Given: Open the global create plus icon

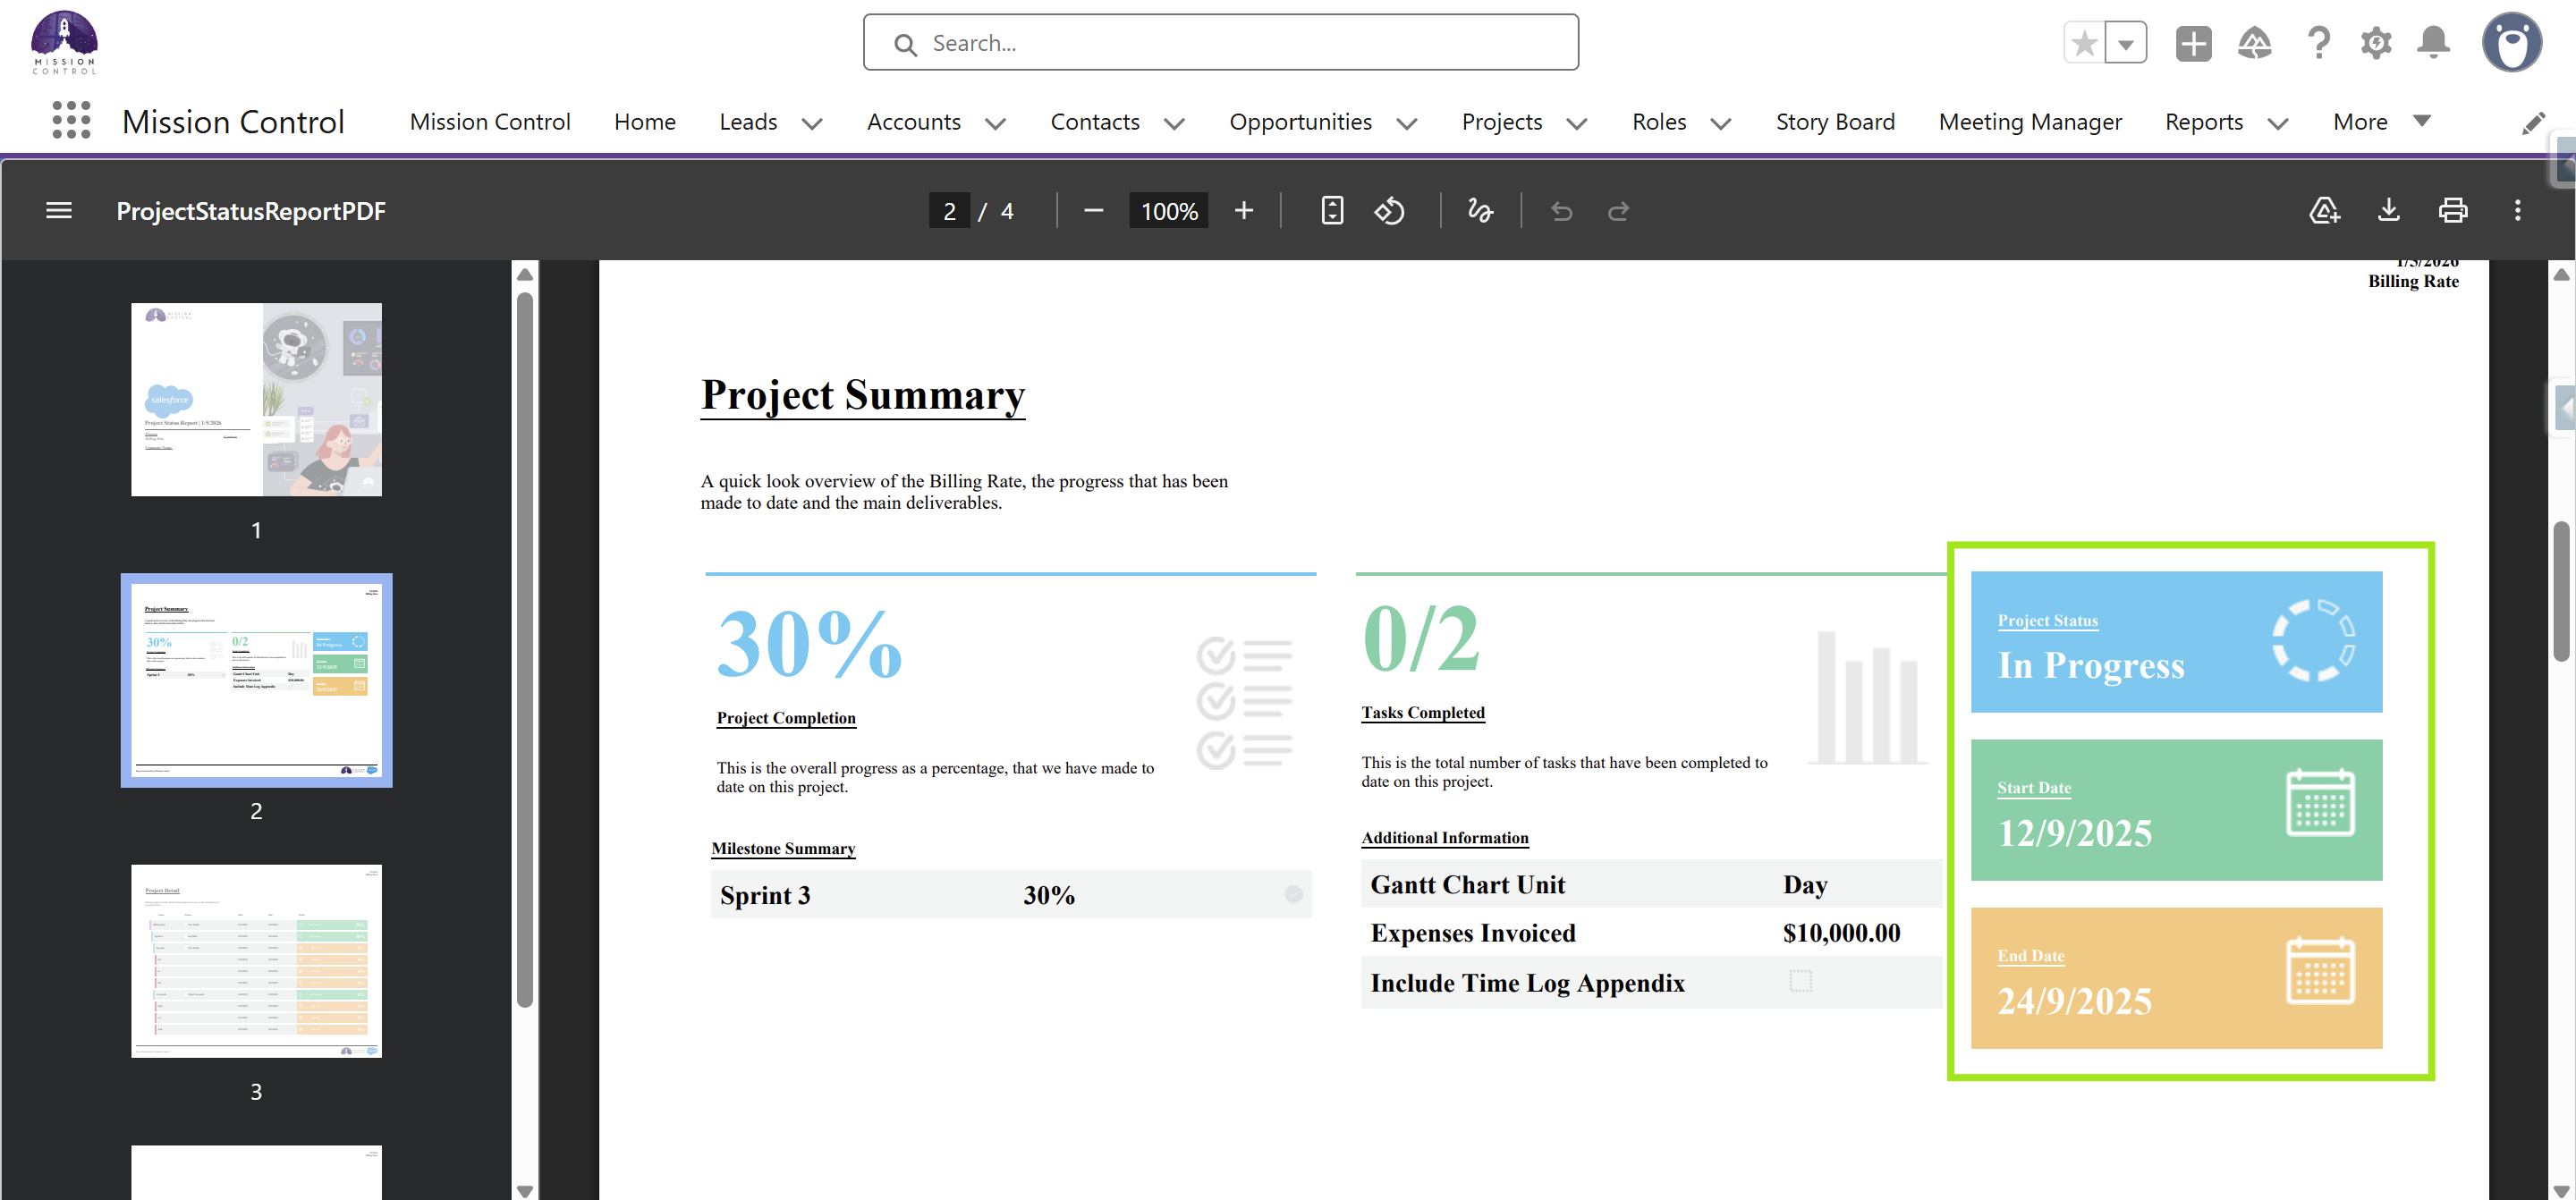Looking at the screenshot, I should pos(2193,43).
